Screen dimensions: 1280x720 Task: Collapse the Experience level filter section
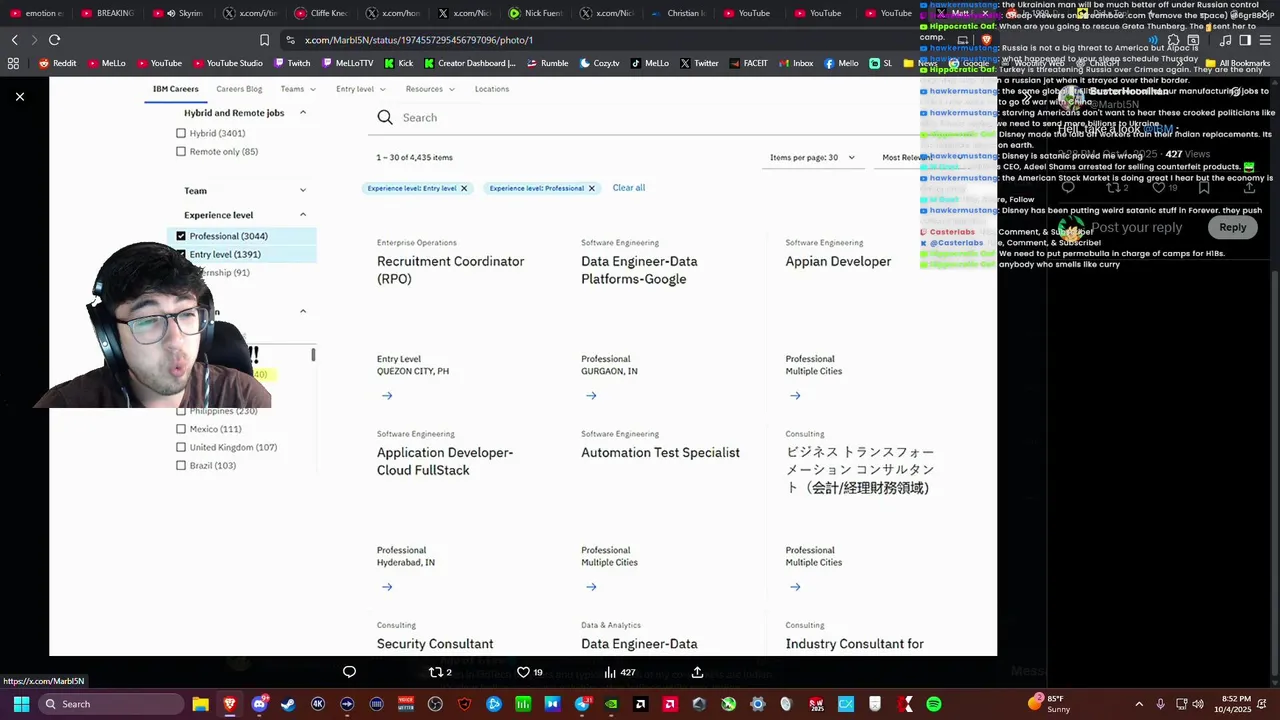click(303, 215)
